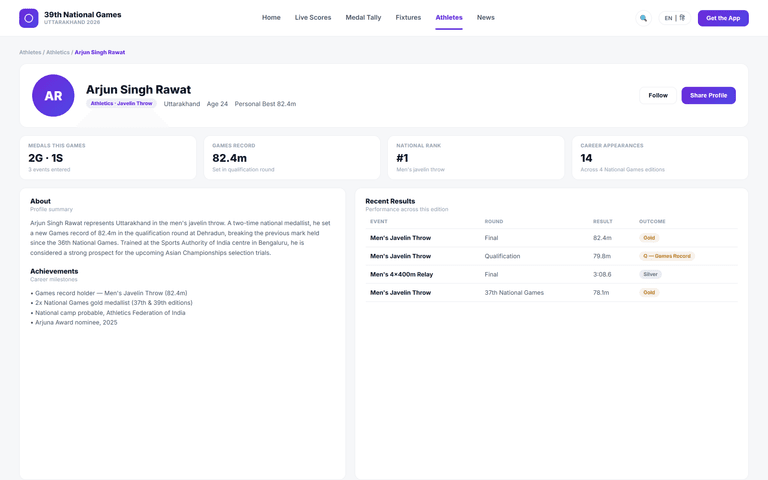Click the 39th National Games logo icon
This screenshot has height=480, width=768.
click(28, 18)
